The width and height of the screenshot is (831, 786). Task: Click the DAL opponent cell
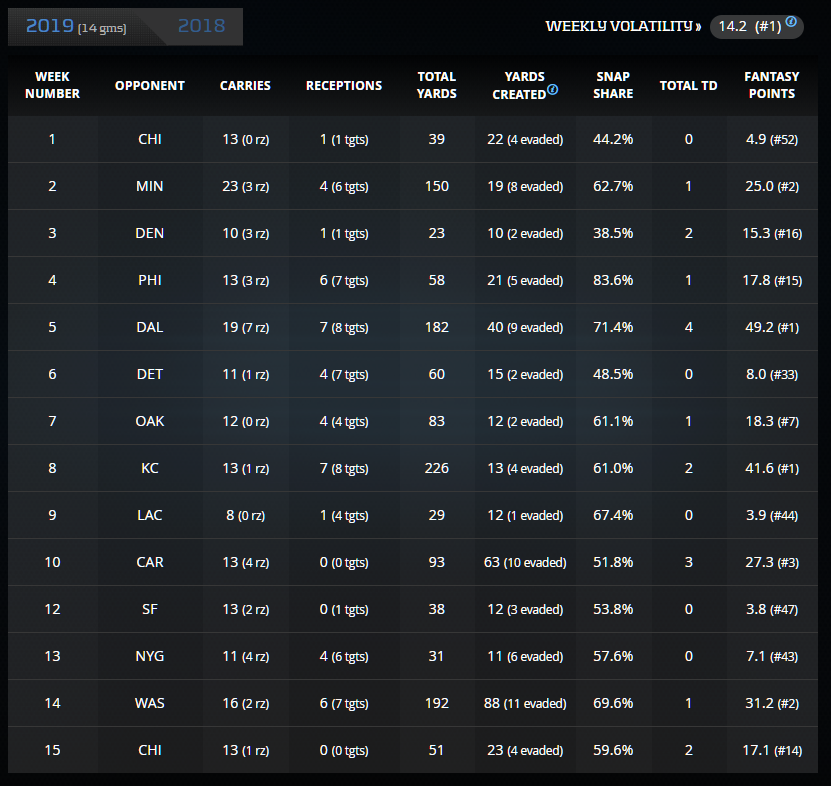150,327
